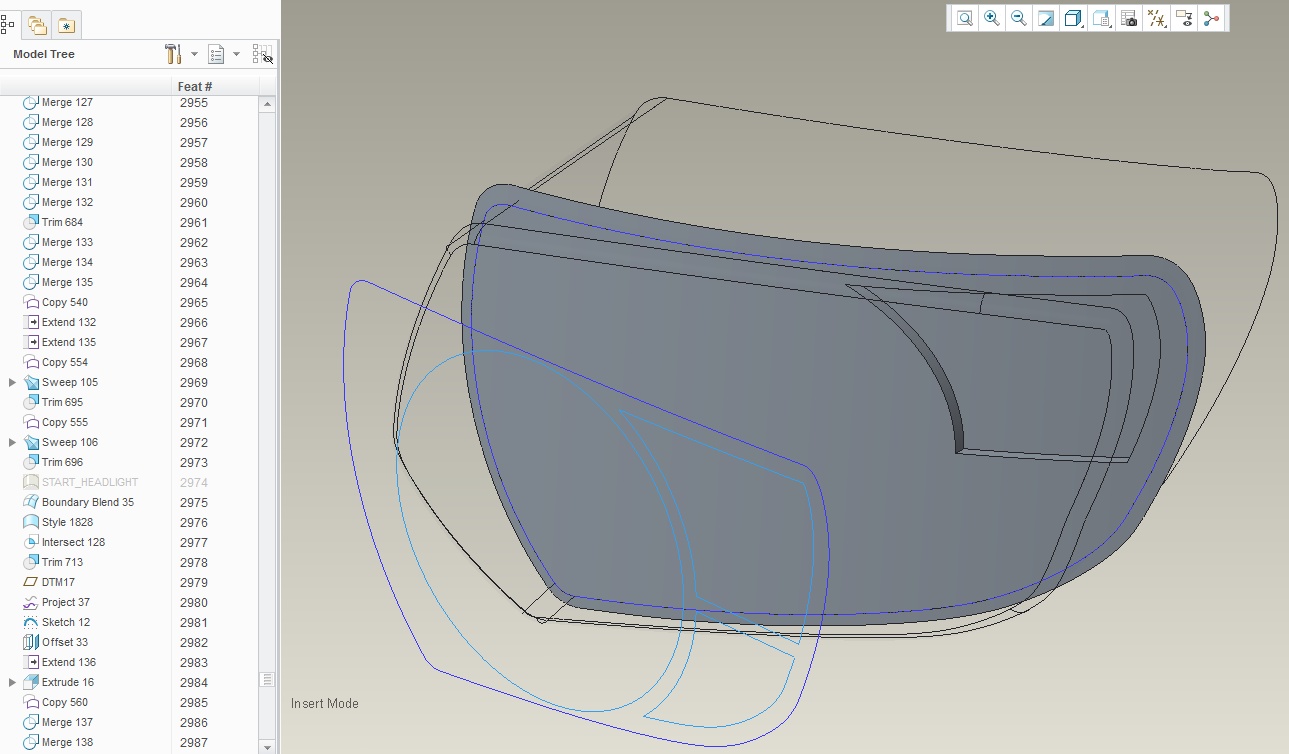The width and height of the screenshot is (1289, 754).
Task: Click the model tree scrollbar up arrow
Action: (x=267, y=104)
